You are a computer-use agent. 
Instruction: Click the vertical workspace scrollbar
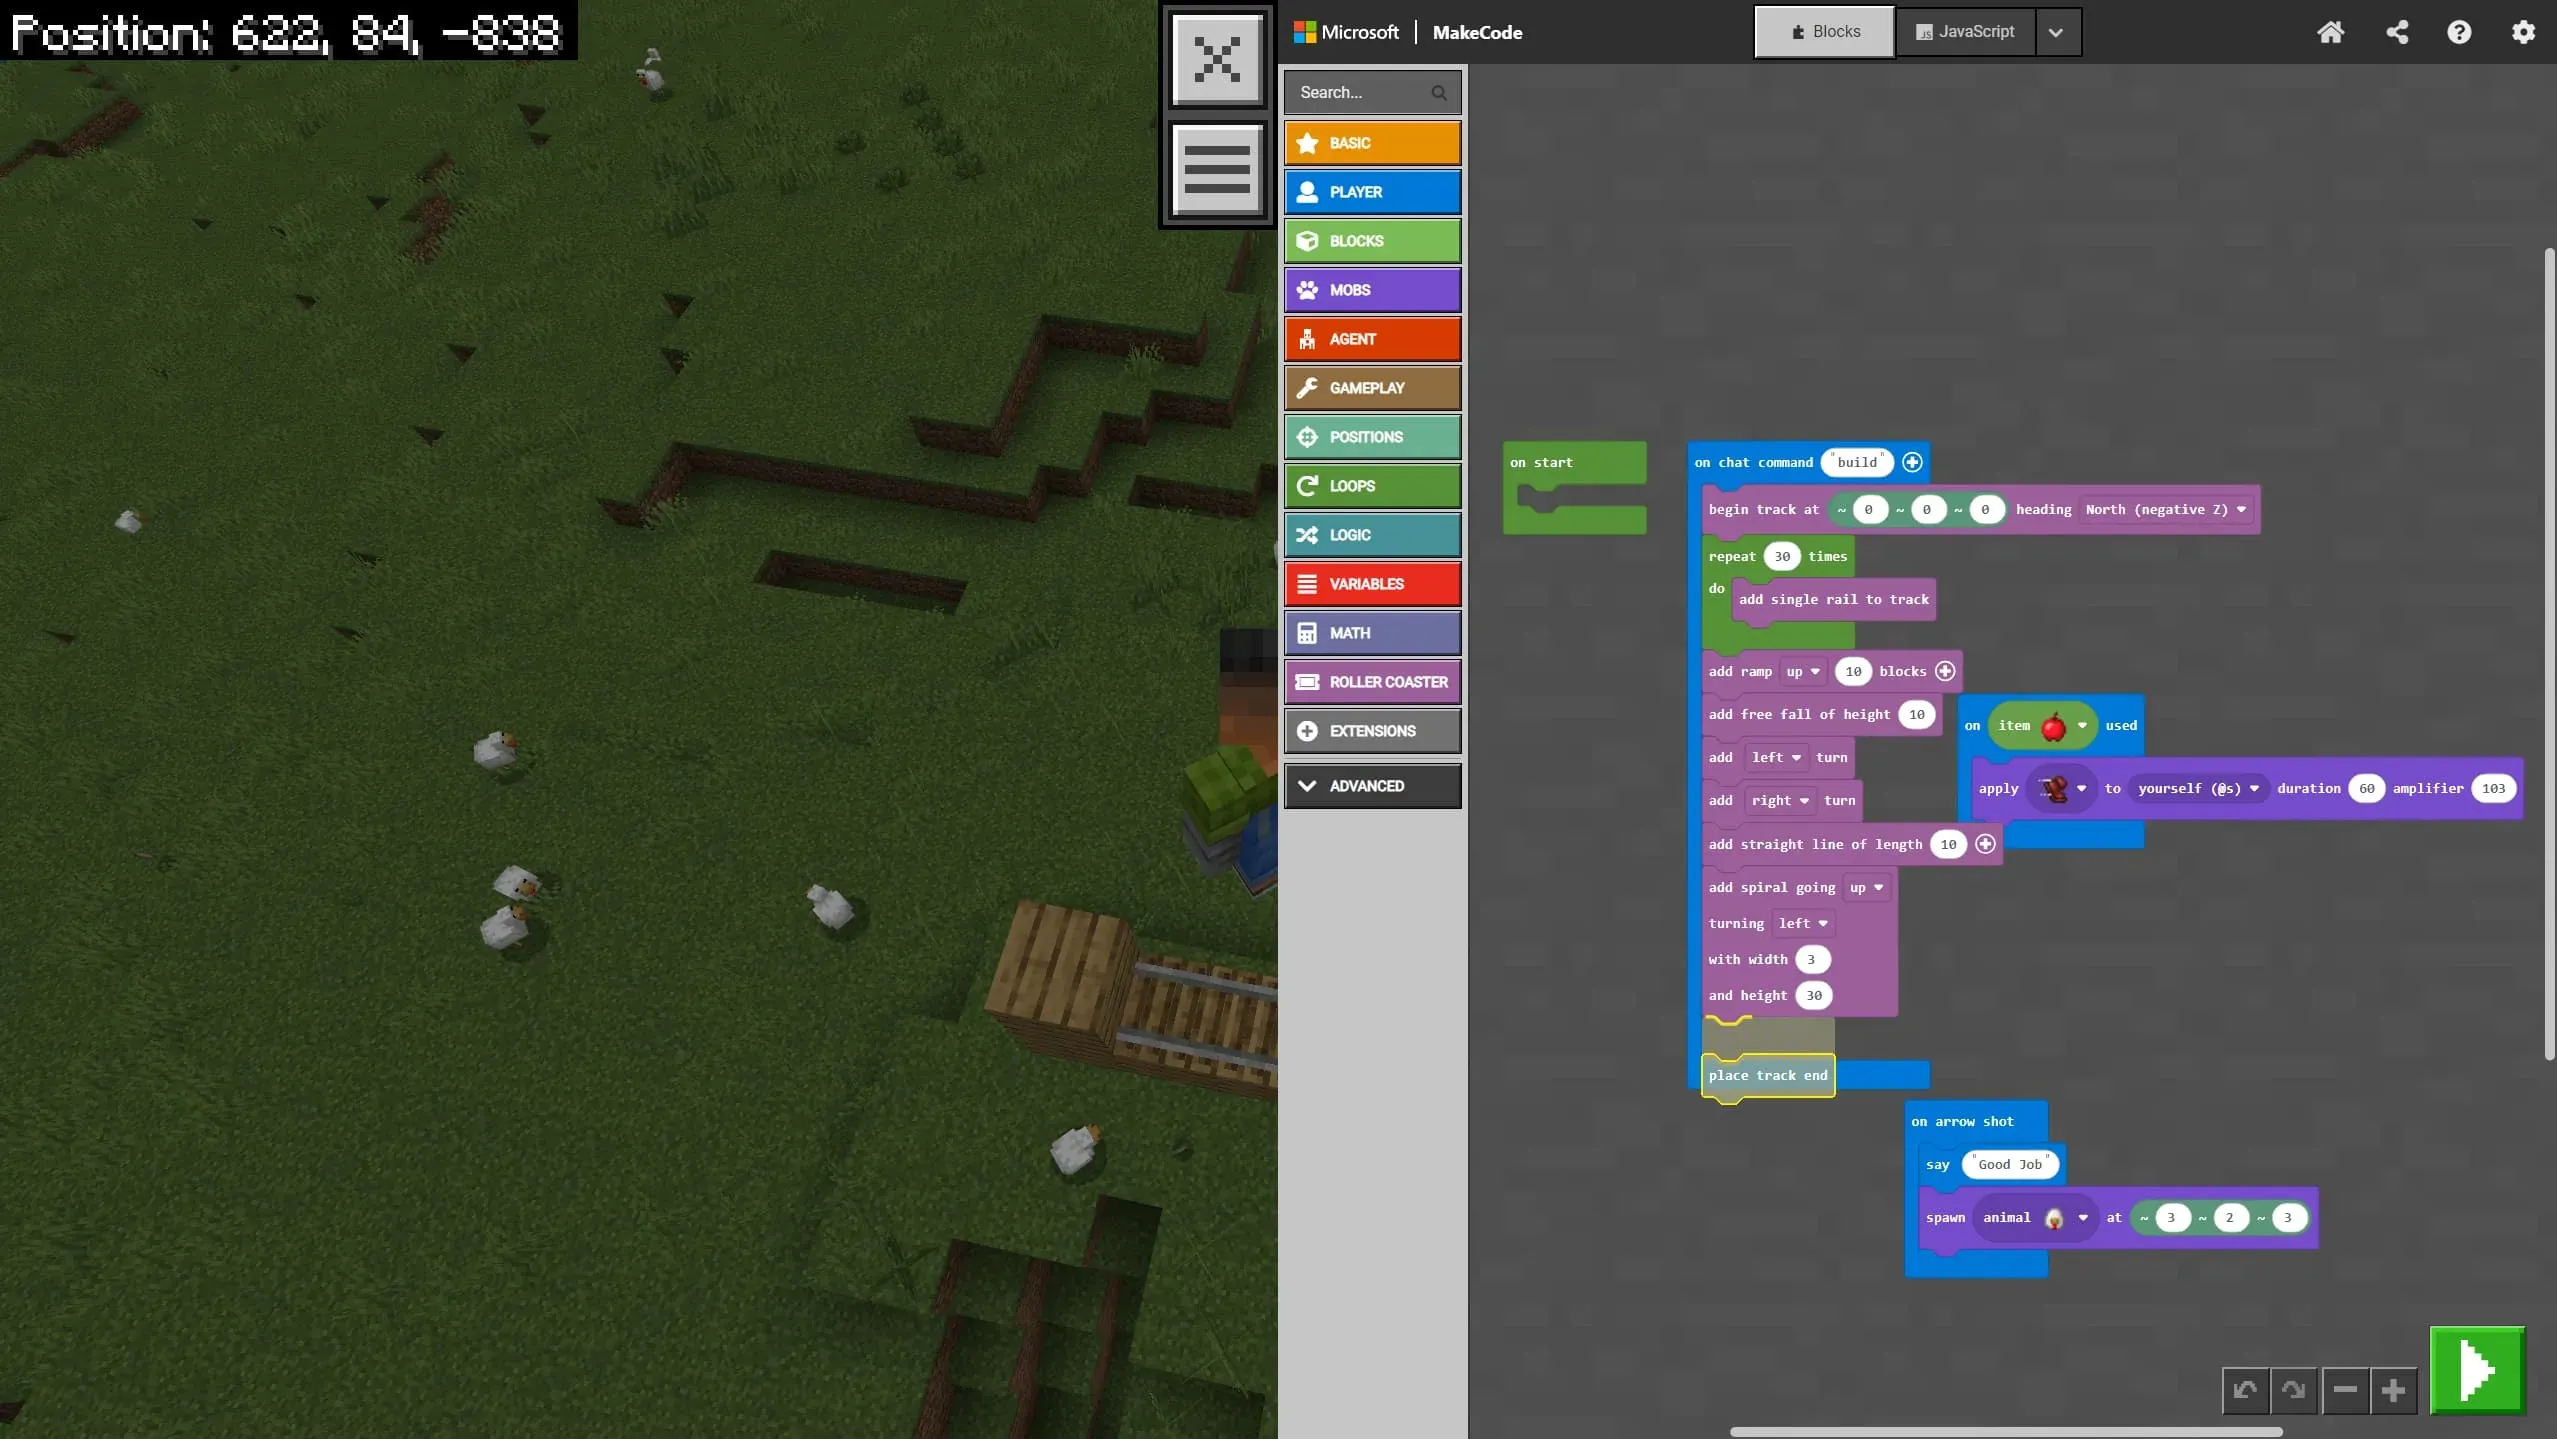tap(2549, 654)
